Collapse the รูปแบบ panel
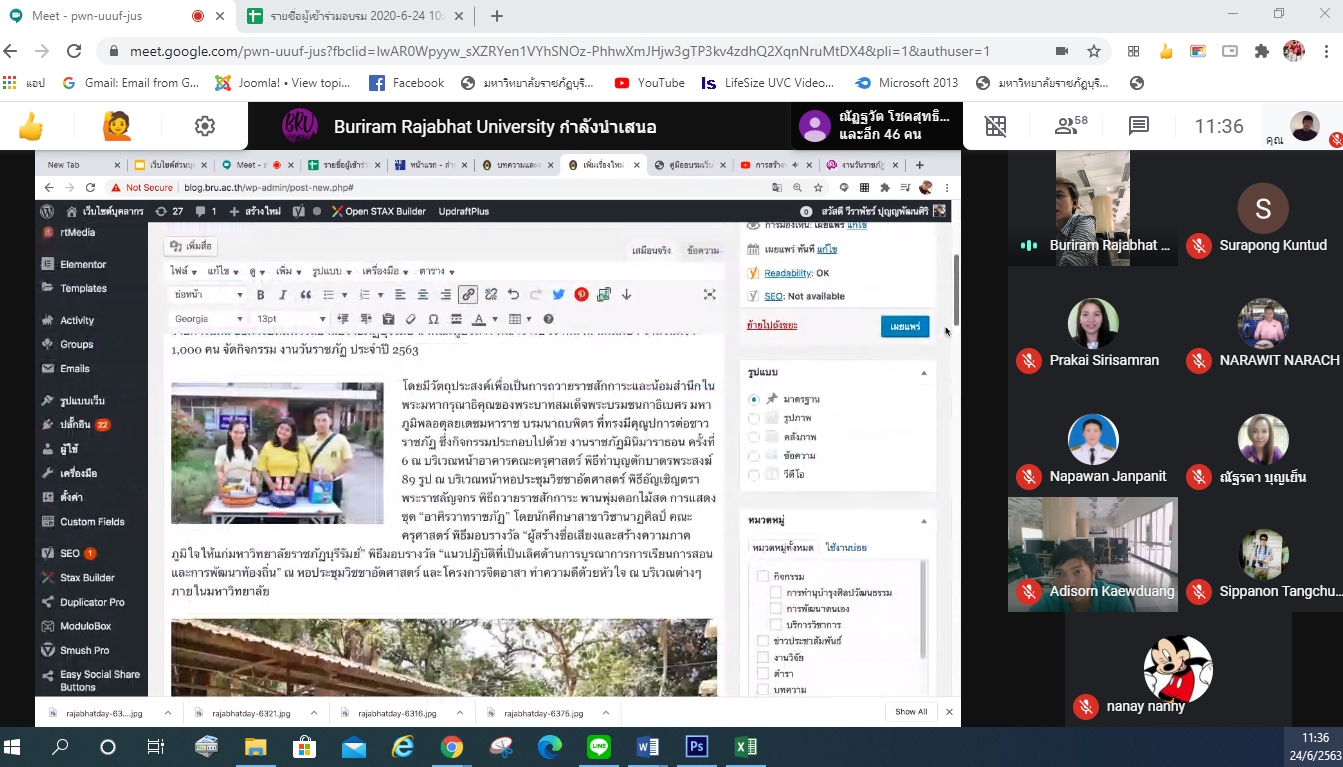This screenshot has height=767, width=1343. point(923,373)
